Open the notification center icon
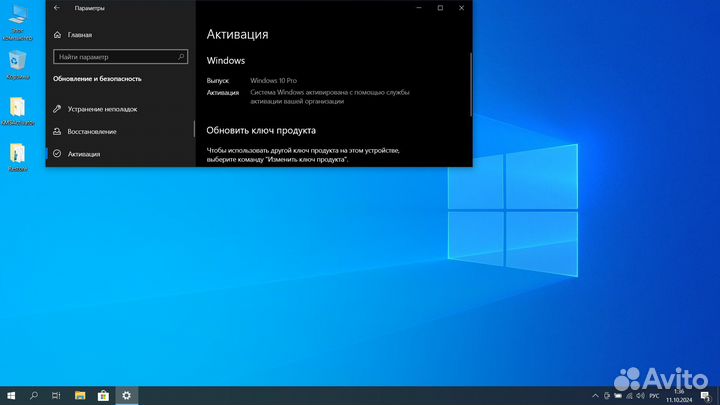 [706, 396]
